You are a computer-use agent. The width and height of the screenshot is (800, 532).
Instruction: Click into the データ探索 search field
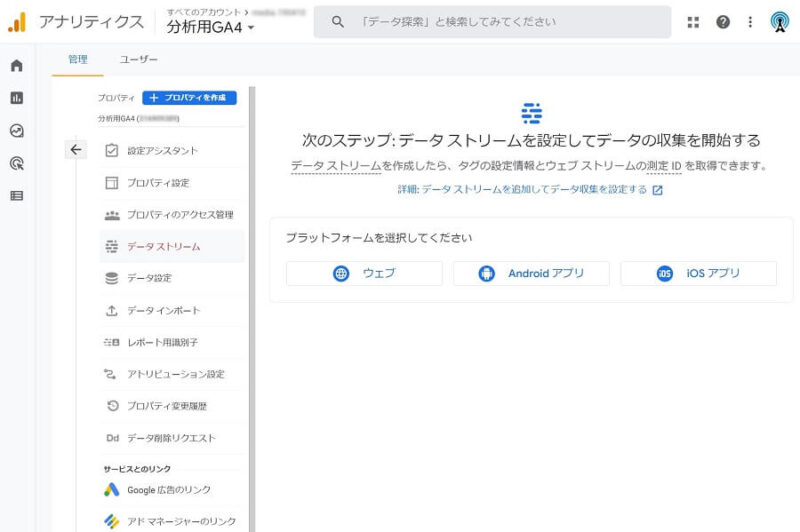492,22
